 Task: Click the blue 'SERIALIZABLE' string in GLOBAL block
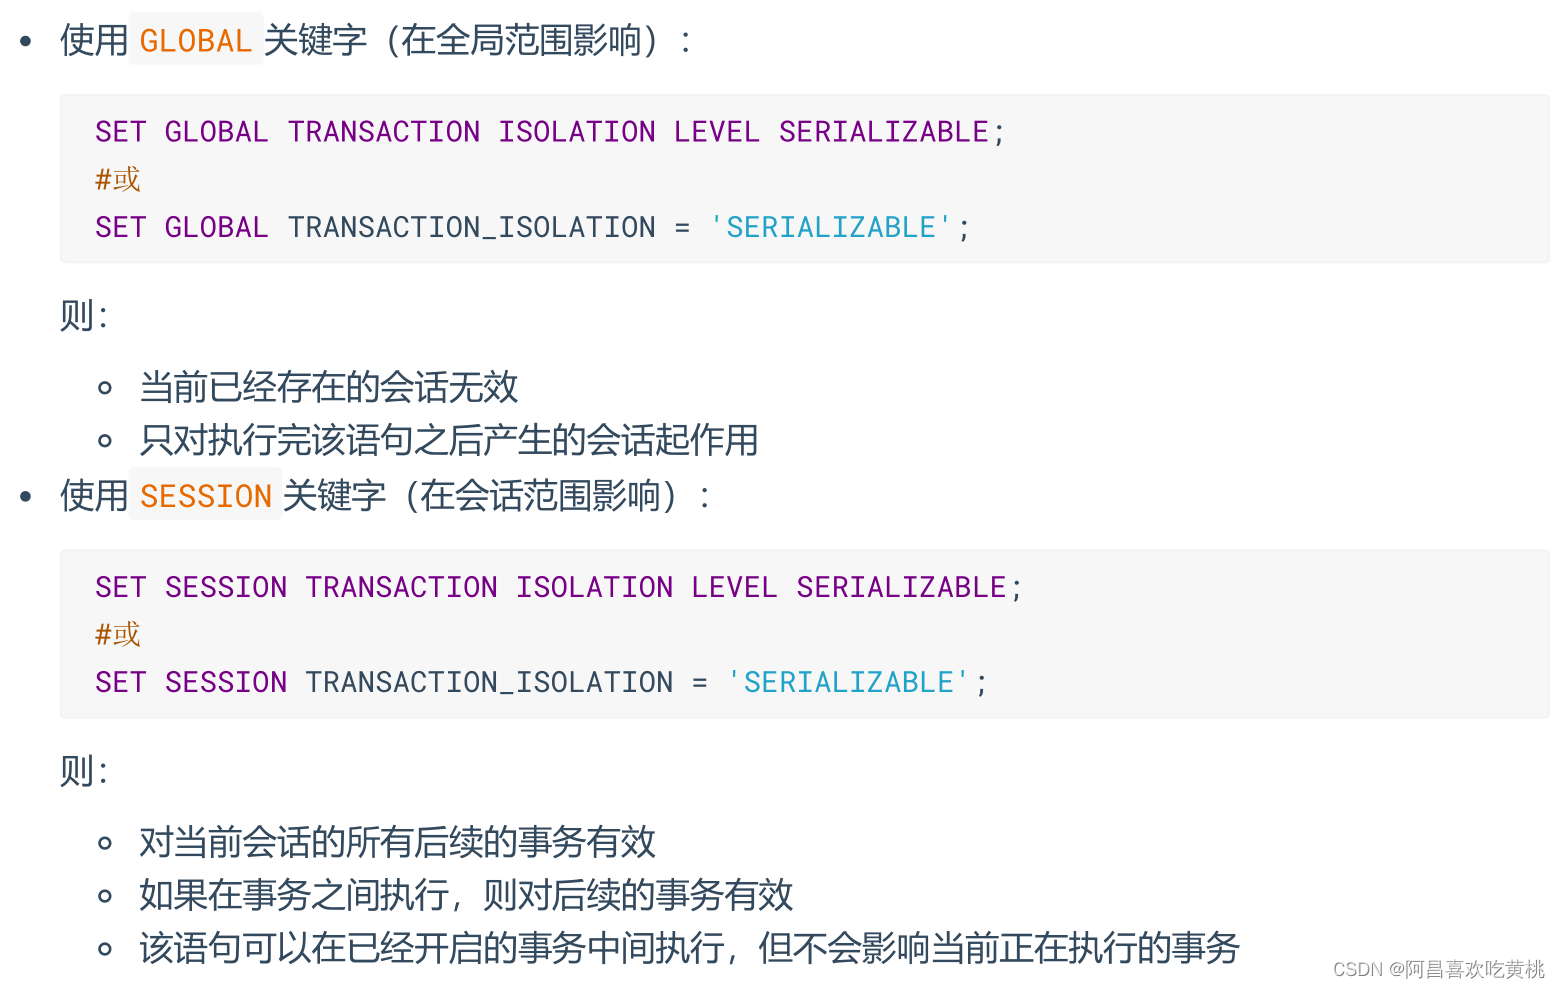coord(830,228)
